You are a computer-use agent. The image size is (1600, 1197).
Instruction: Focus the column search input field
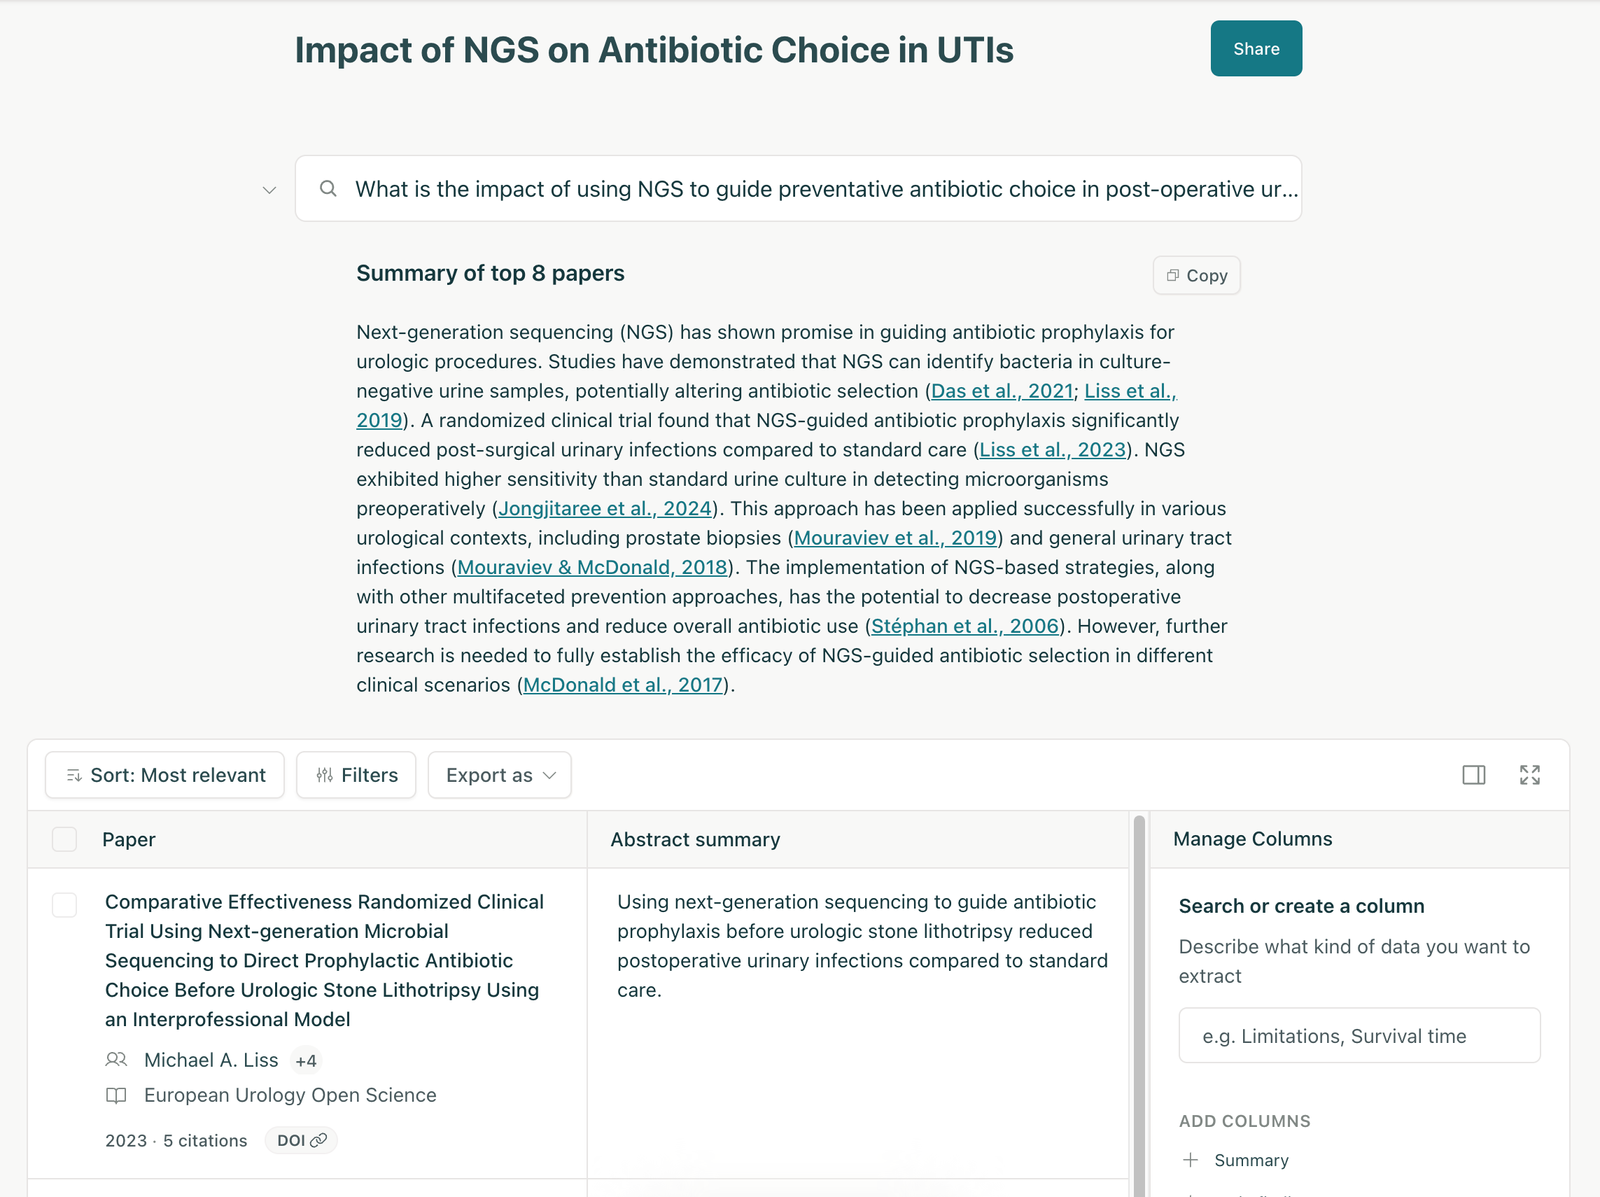tap(1359, 1035)
